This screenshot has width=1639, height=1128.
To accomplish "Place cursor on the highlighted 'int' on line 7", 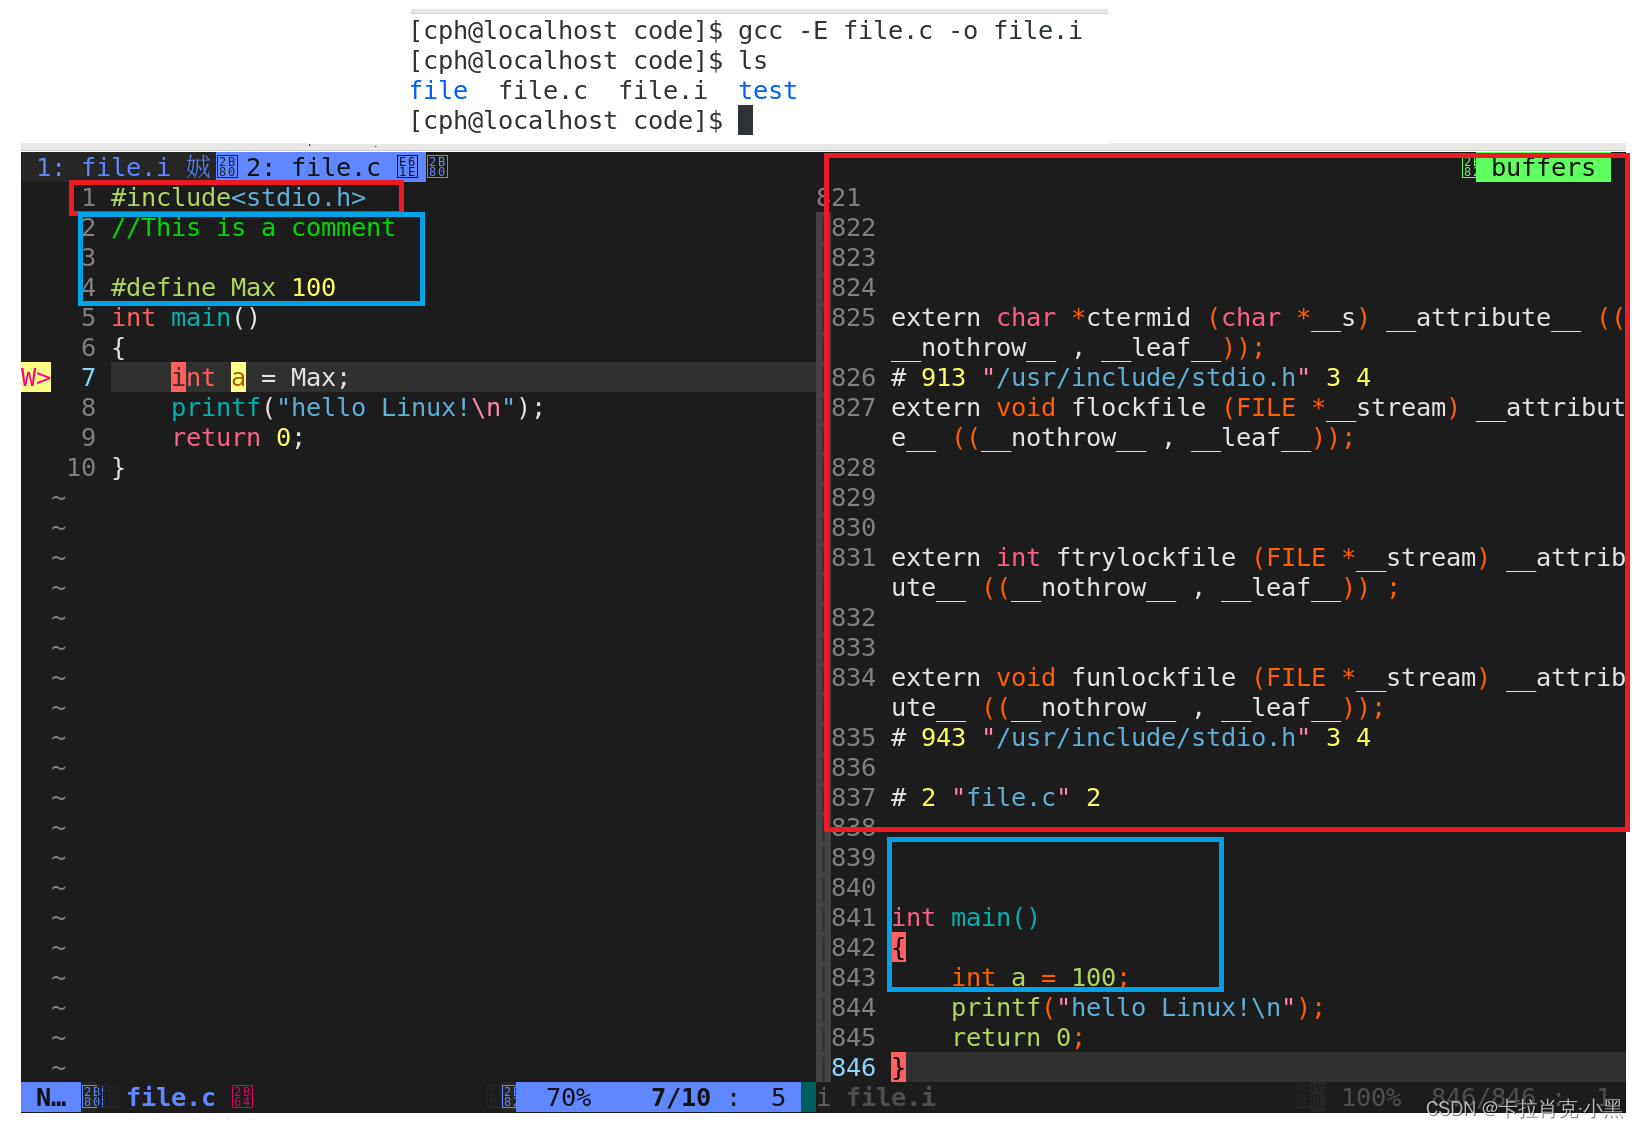I will click(x=193, y=378).
